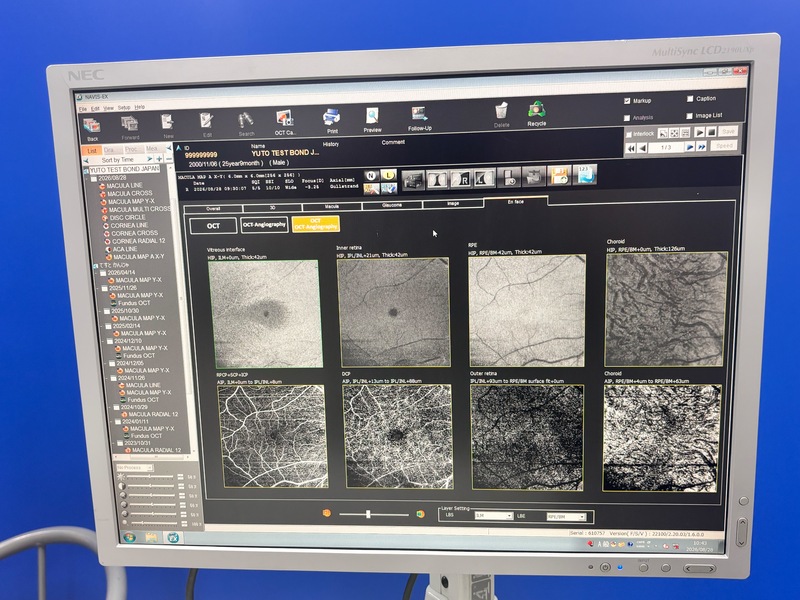Enable the Caption checkbox
This screenshot has width=800, height=600.
pyautogui.click(x=690, y=99)
